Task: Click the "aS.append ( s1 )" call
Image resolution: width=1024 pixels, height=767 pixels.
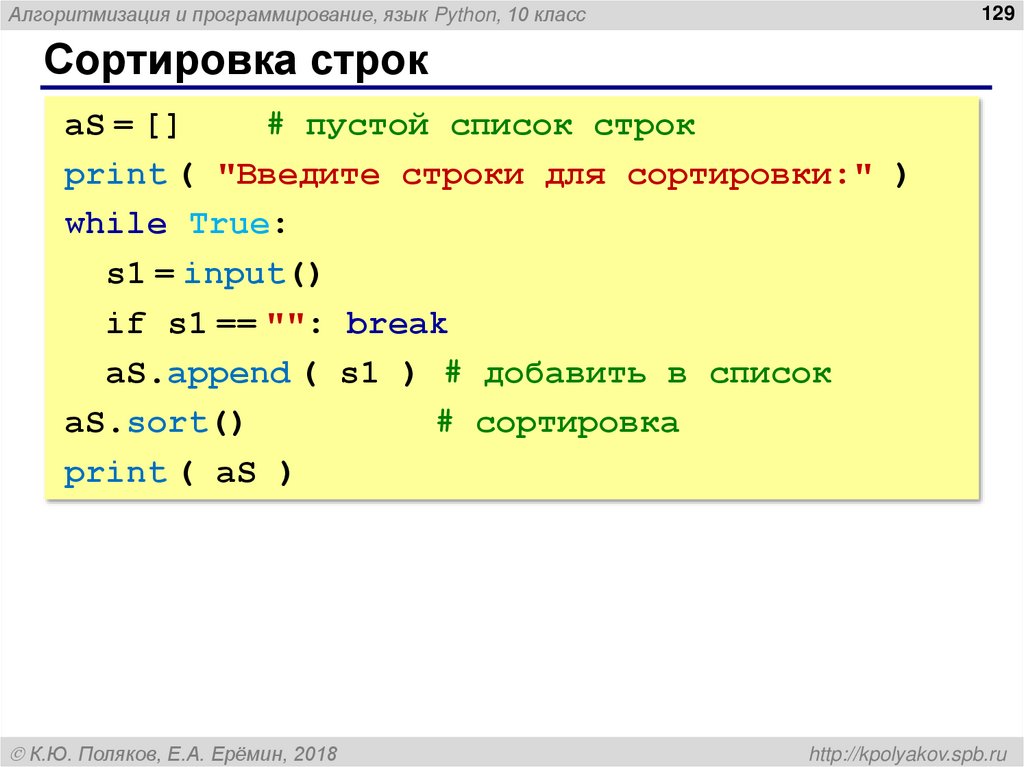Action: (x=260, y=374)
